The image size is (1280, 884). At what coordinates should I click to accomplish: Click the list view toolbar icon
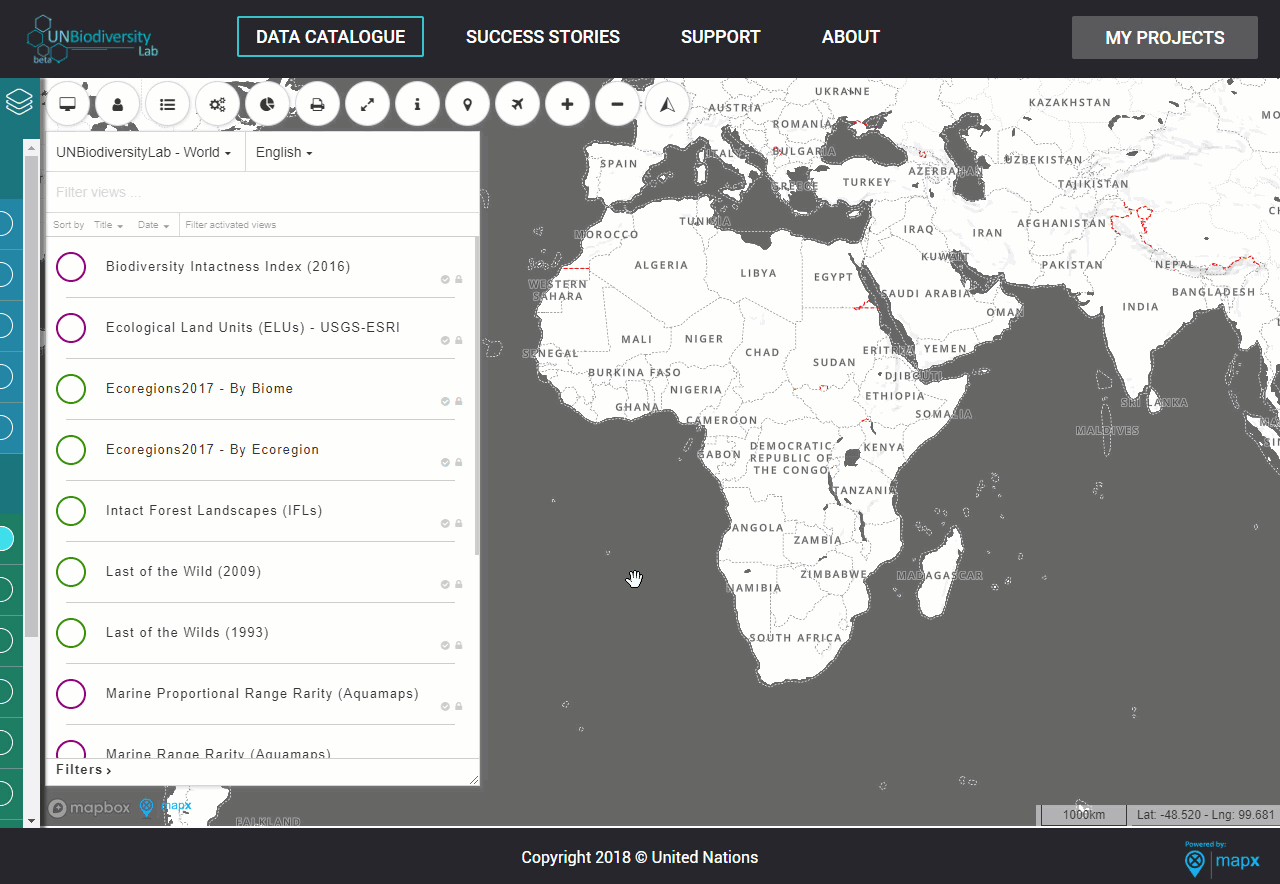pyautogui.click(x=168, y=104)
